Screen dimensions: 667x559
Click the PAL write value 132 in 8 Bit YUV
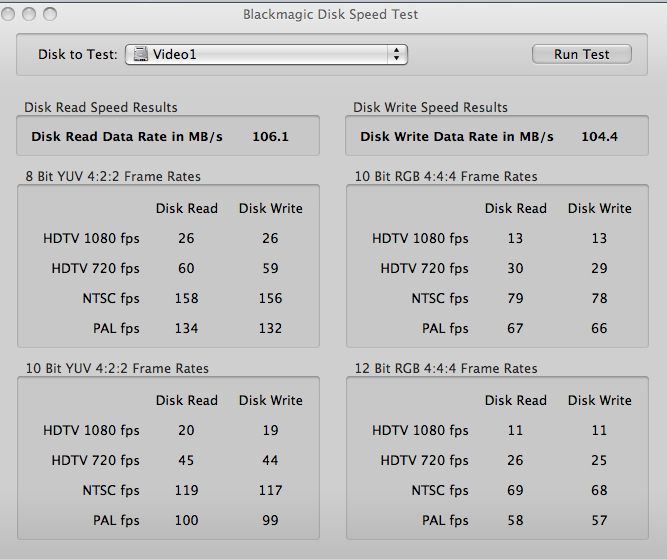[x=270, y=328]
